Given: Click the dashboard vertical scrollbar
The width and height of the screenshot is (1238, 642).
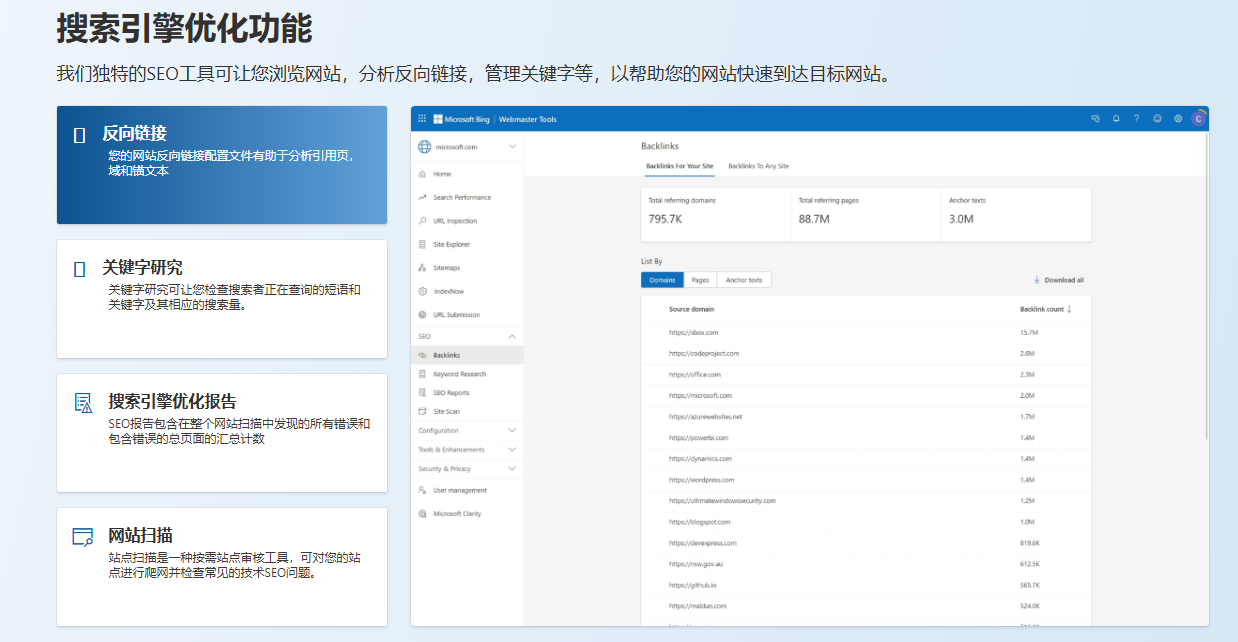Looking at the screenshot, I should [x=1205, y=300].
